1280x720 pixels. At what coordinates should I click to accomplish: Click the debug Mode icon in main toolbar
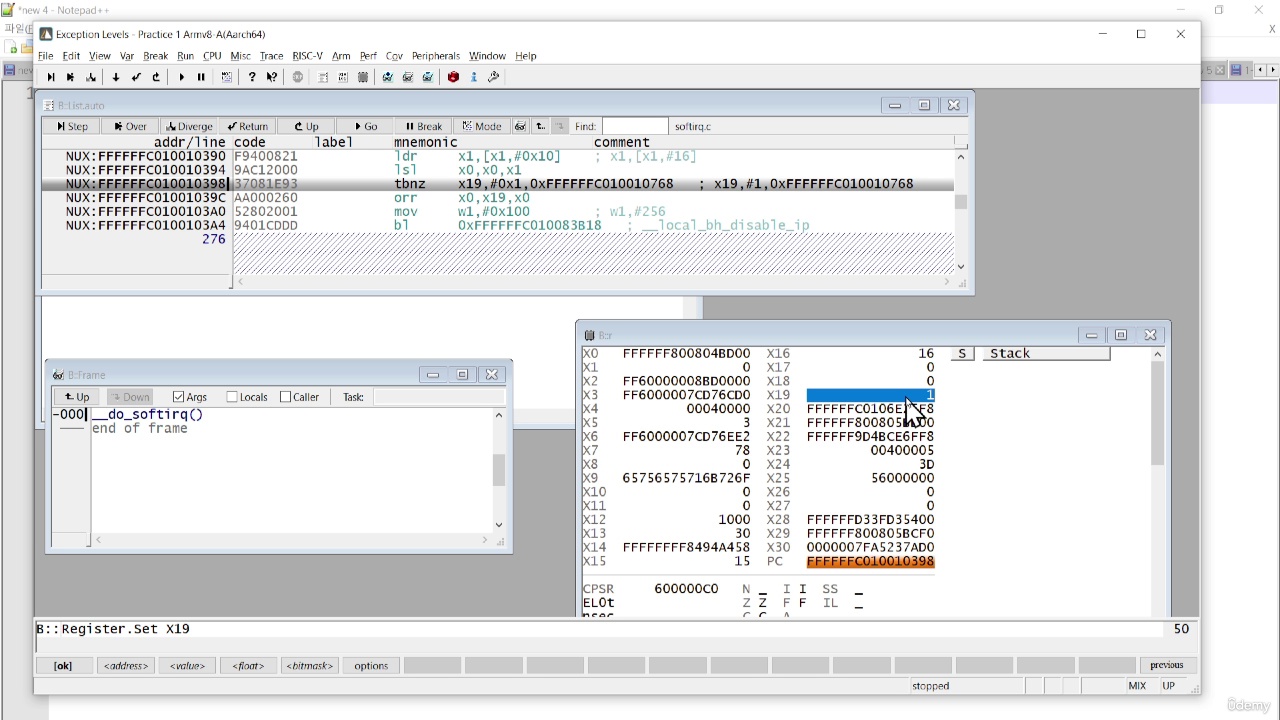226,77
